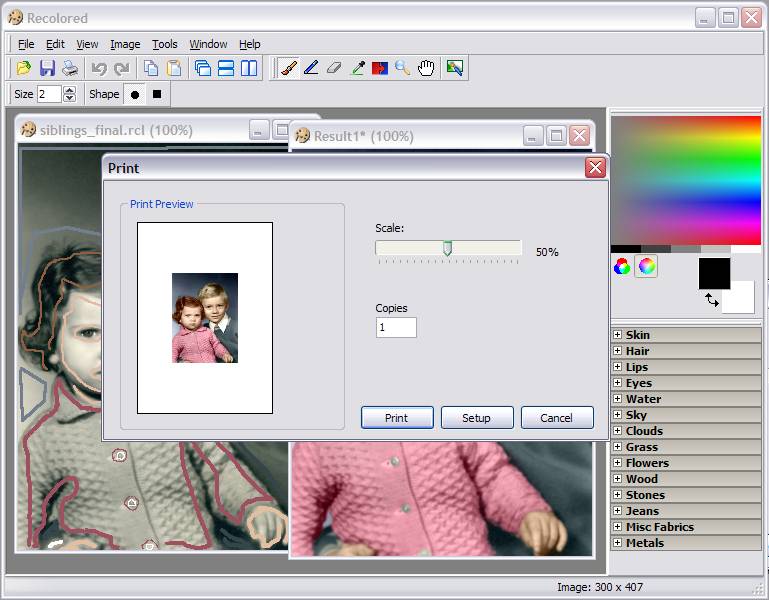
Task: Click the color wheel mode icon
Action: [646, 266]
